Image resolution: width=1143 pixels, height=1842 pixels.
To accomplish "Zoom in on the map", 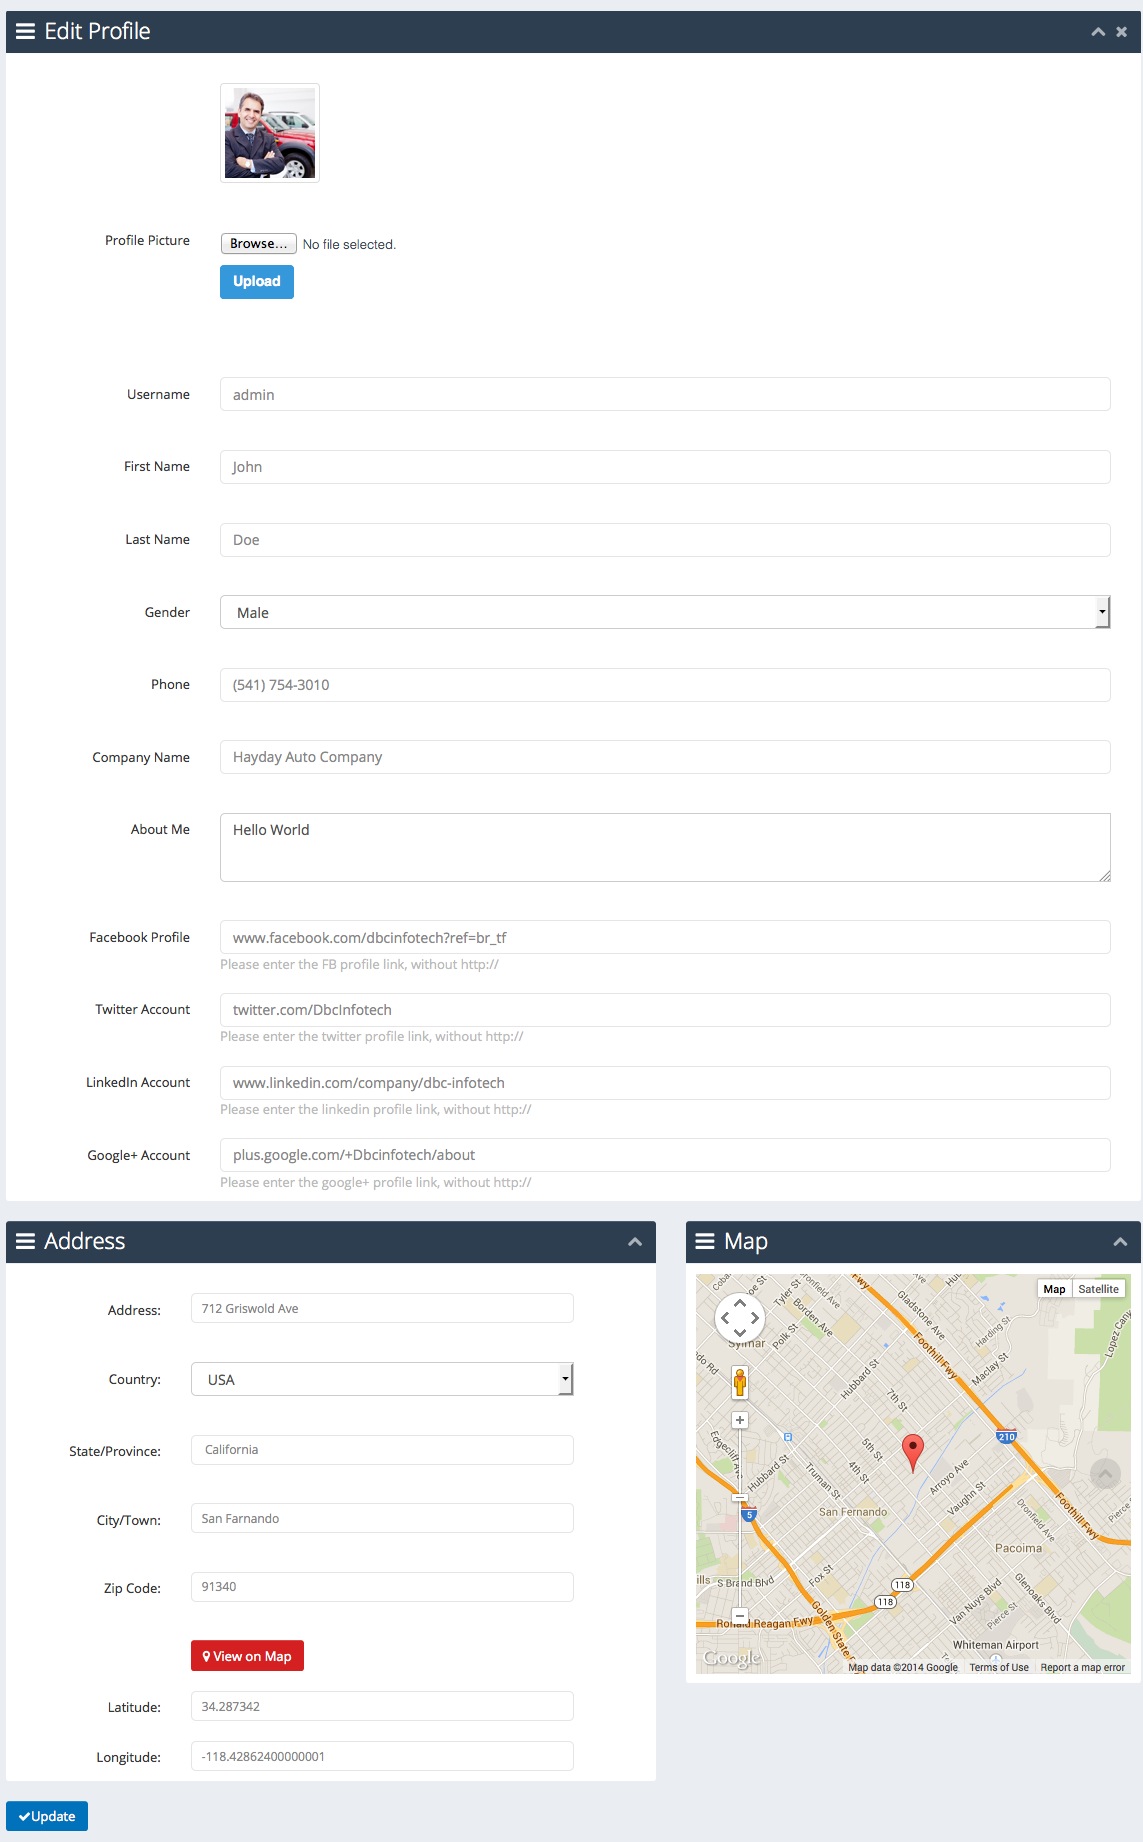I will point(740,1420).
